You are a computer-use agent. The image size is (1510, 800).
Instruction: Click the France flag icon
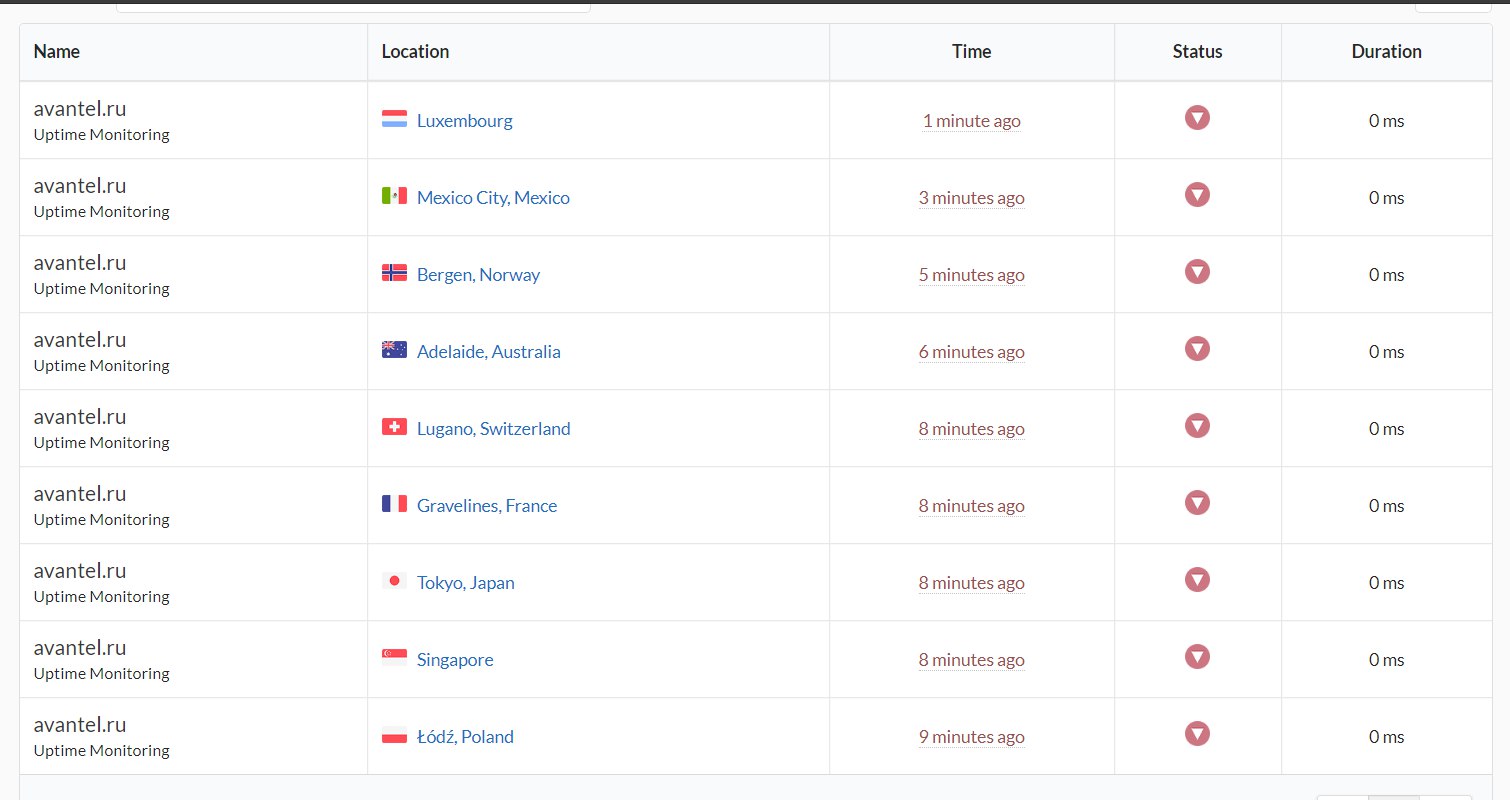coord(394,504)
